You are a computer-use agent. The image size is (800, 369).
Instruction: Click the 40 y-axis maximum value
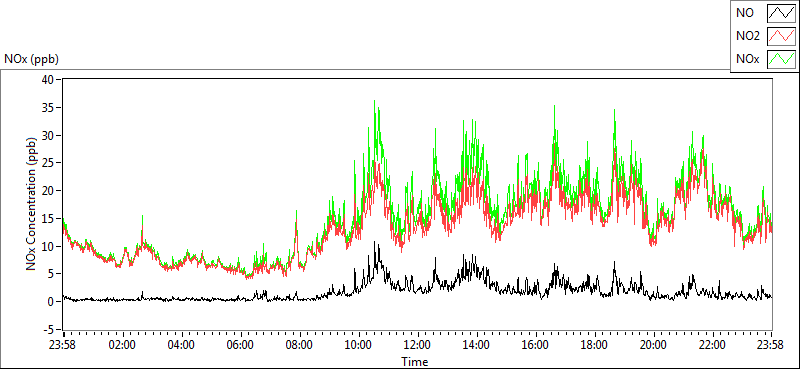[x=48, y=80]
